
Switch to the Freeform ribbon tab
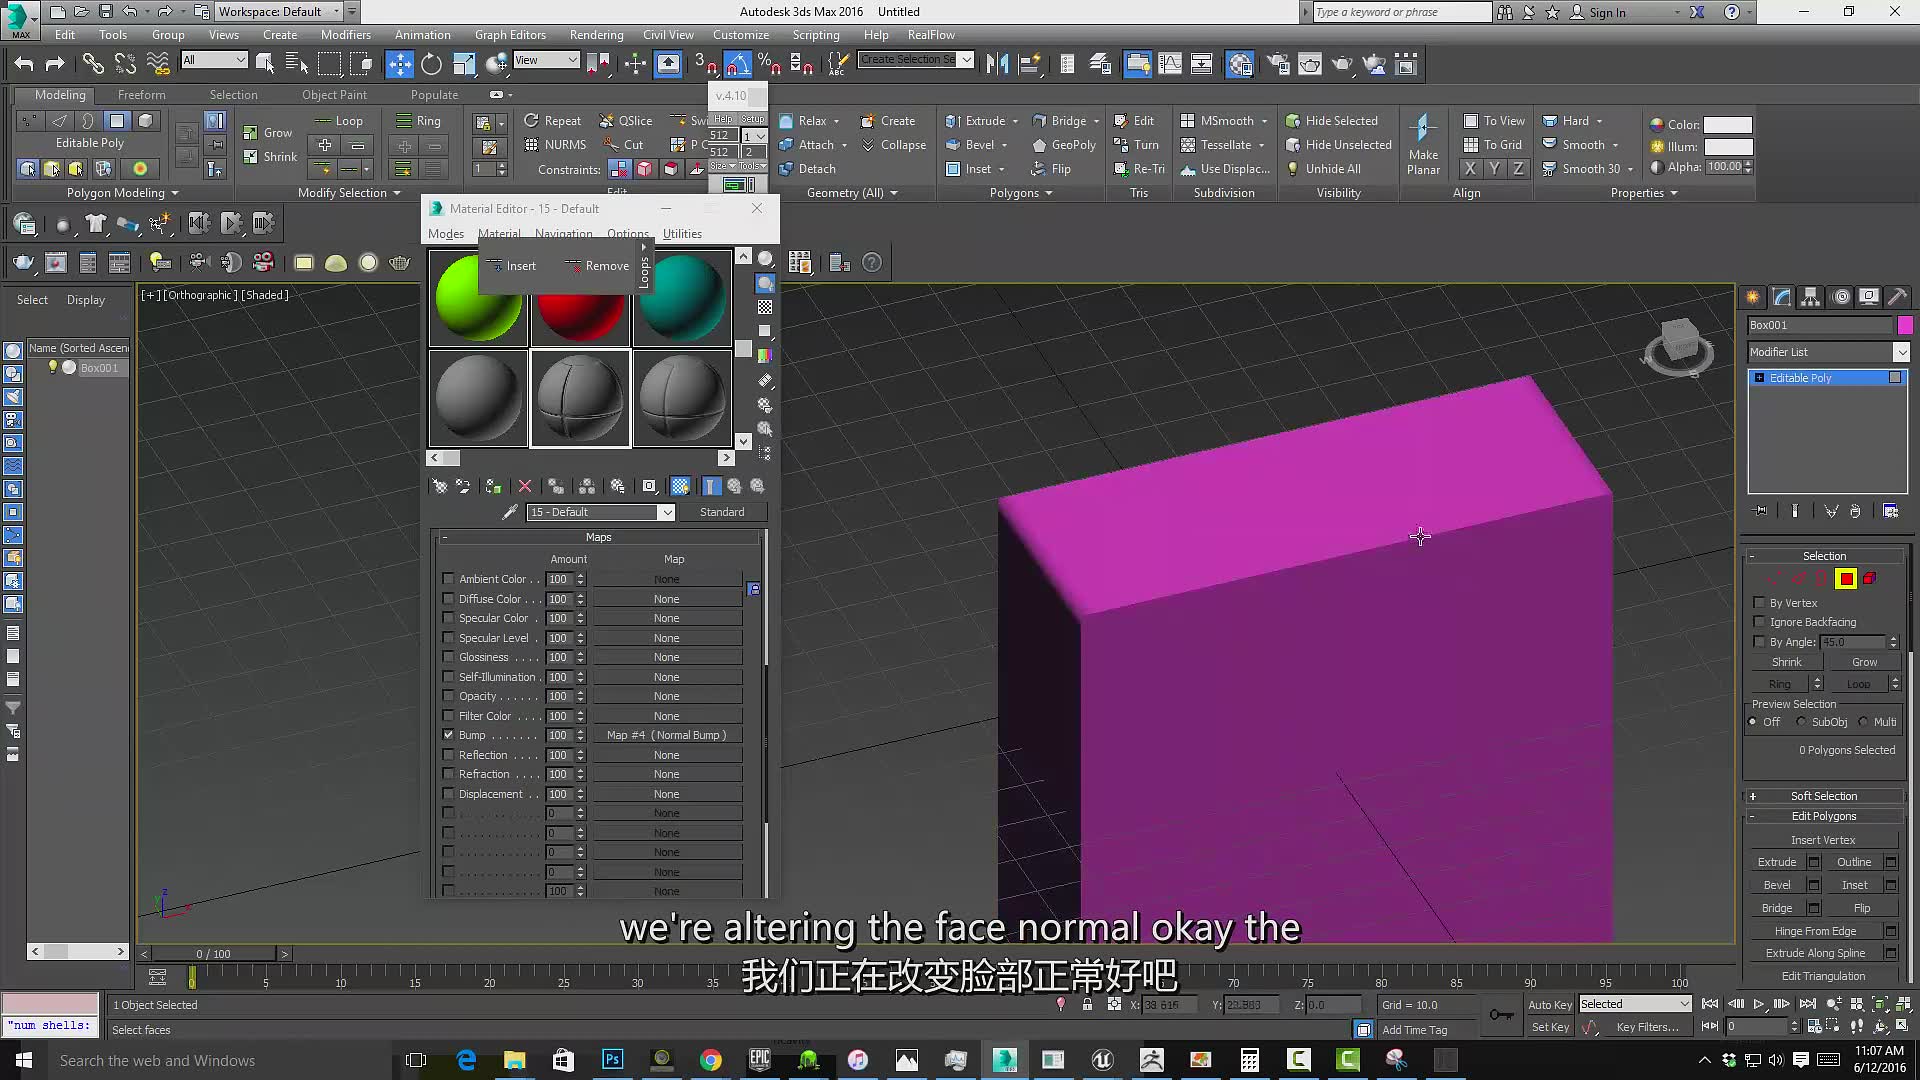[x=142, y=95]
